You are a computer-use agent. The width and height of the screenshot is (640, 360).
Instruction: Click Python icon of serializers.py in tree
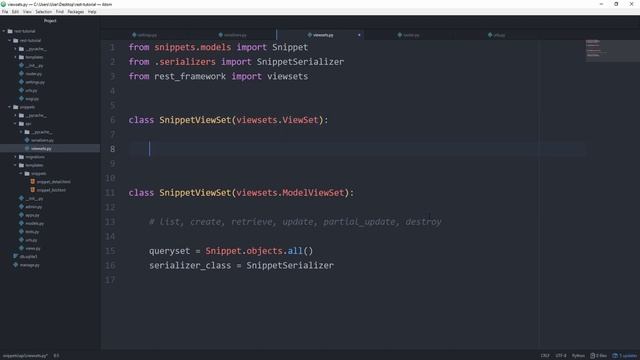pyautogui.click(x=27, y=140)
